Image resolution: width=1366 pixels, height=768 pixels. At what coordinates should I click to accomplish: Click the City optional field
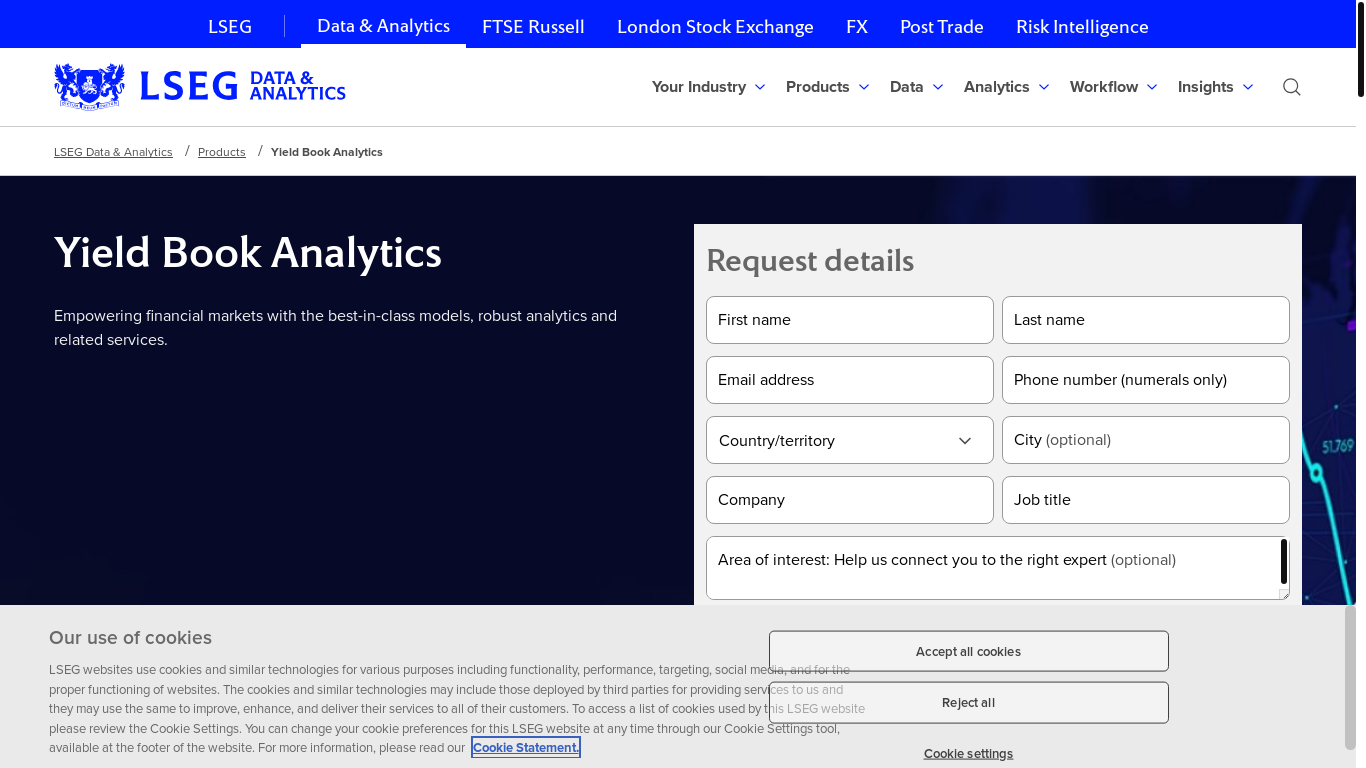(1146, 440)
